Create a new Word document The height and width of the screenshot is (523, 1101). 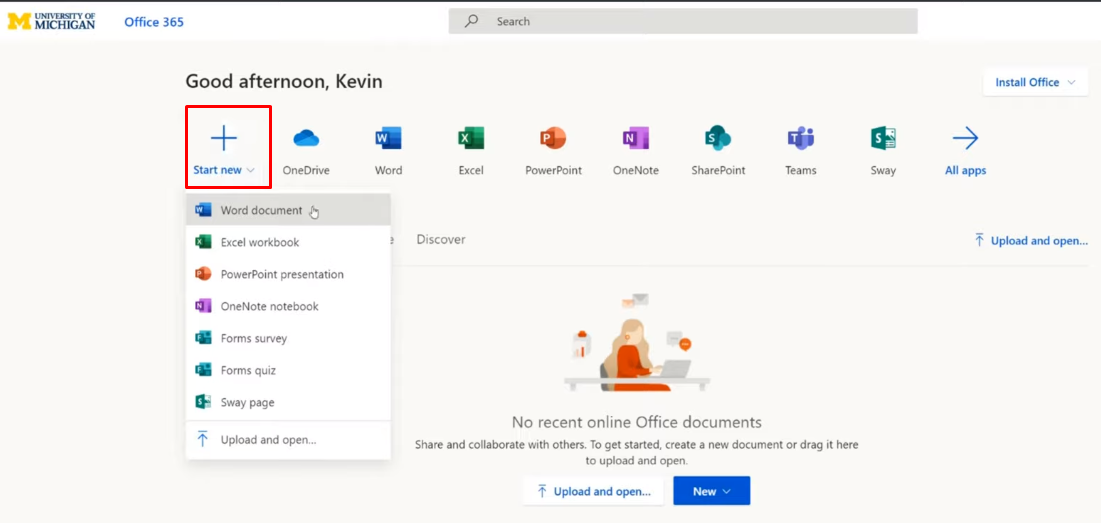[x=288, y=210]
